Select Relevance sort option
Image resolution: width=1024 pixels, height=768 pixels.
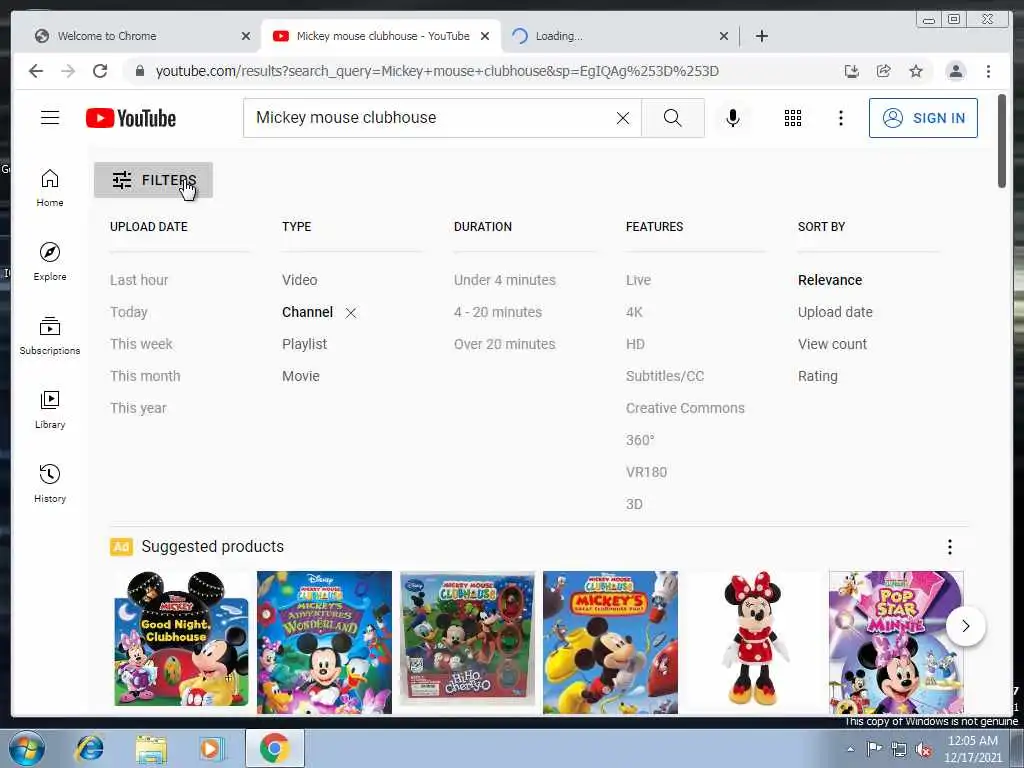(830, 280)
